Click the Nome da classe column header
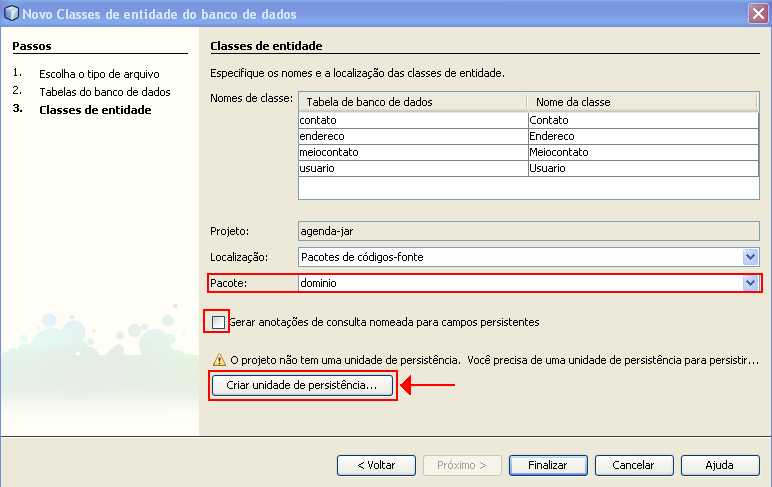 click(x=642, y=102)
